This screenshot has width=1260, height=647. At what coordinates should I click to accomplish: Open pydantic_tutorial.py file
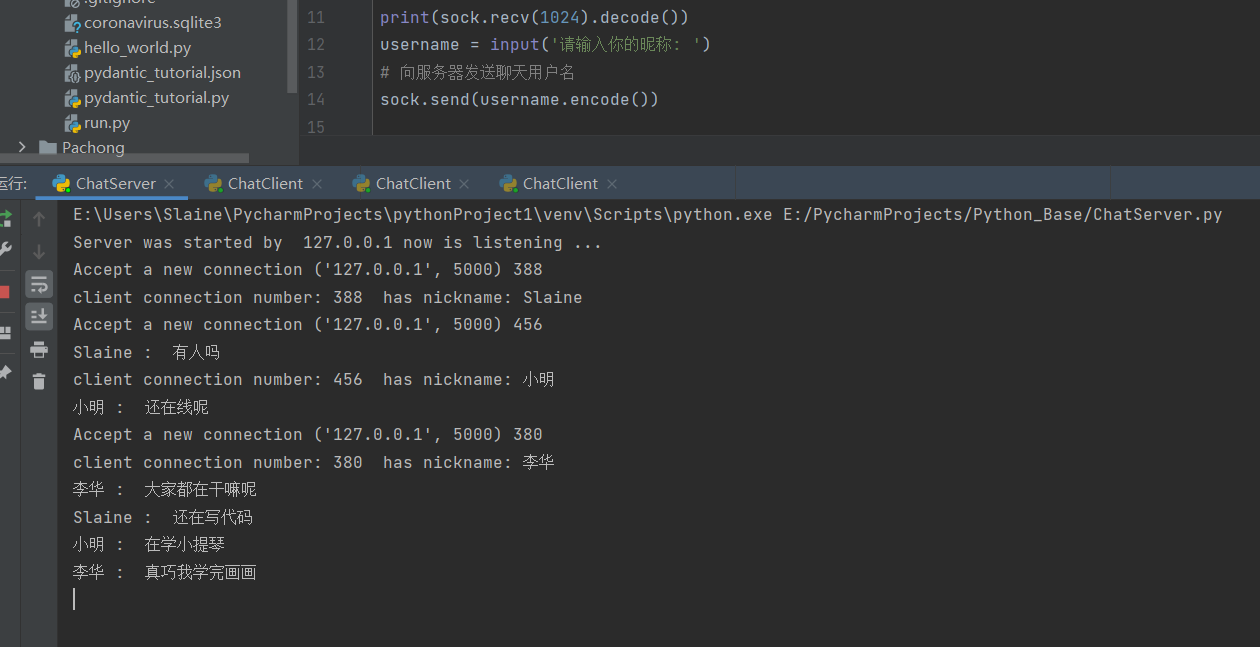point(157,97)
